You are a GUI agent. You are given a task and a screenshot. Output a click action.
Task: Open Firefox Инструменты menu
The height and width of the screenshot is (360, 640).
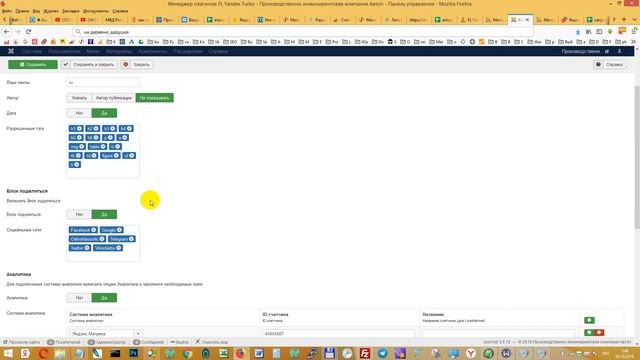click(96, 11)
